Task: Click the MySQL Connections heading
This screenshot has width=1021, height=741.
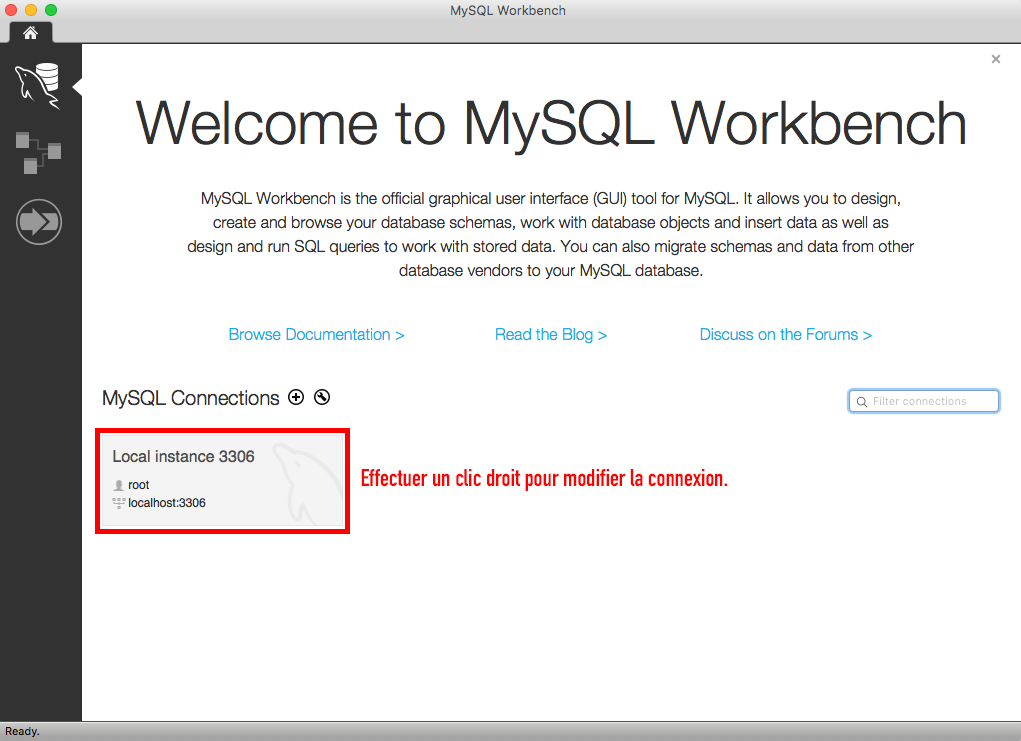Action: (190, 398)
